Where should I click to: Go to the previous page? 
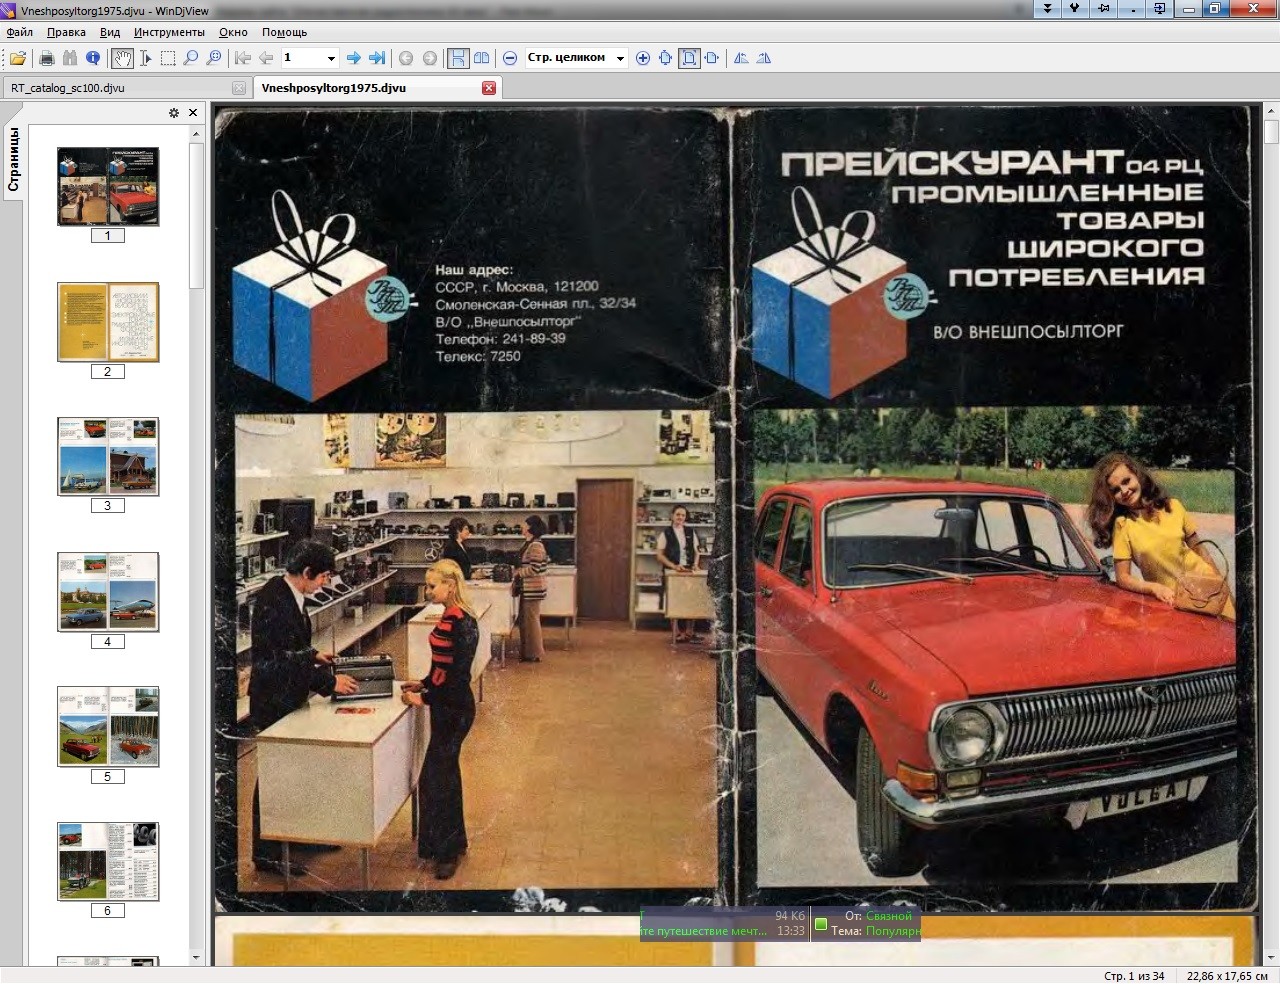pos(266,58)
